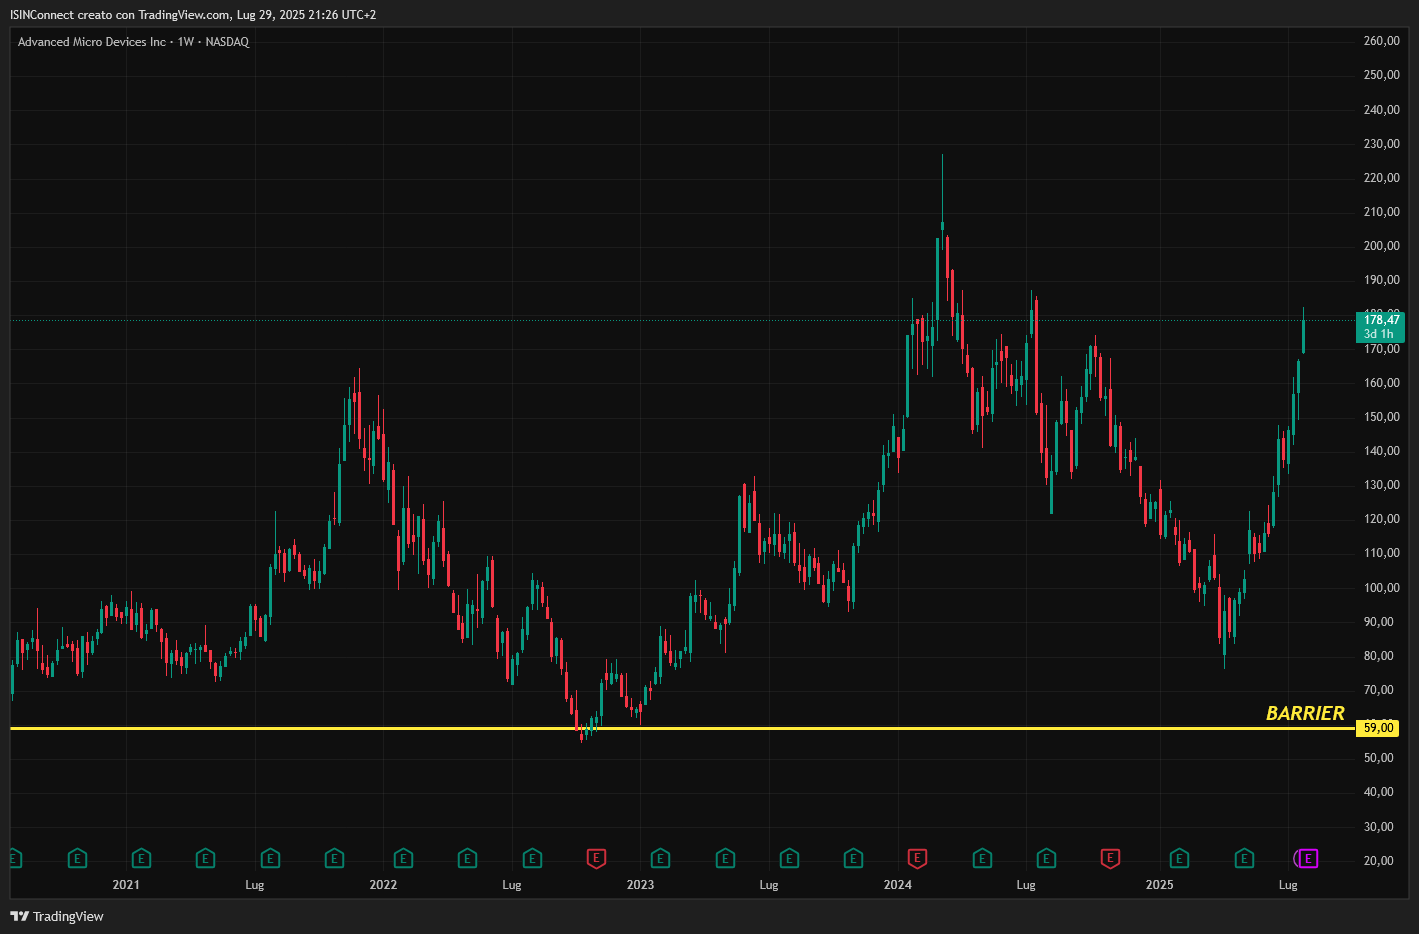
Task: Select the yellow barrier horizontal line
Action: (x=683, y=728)
